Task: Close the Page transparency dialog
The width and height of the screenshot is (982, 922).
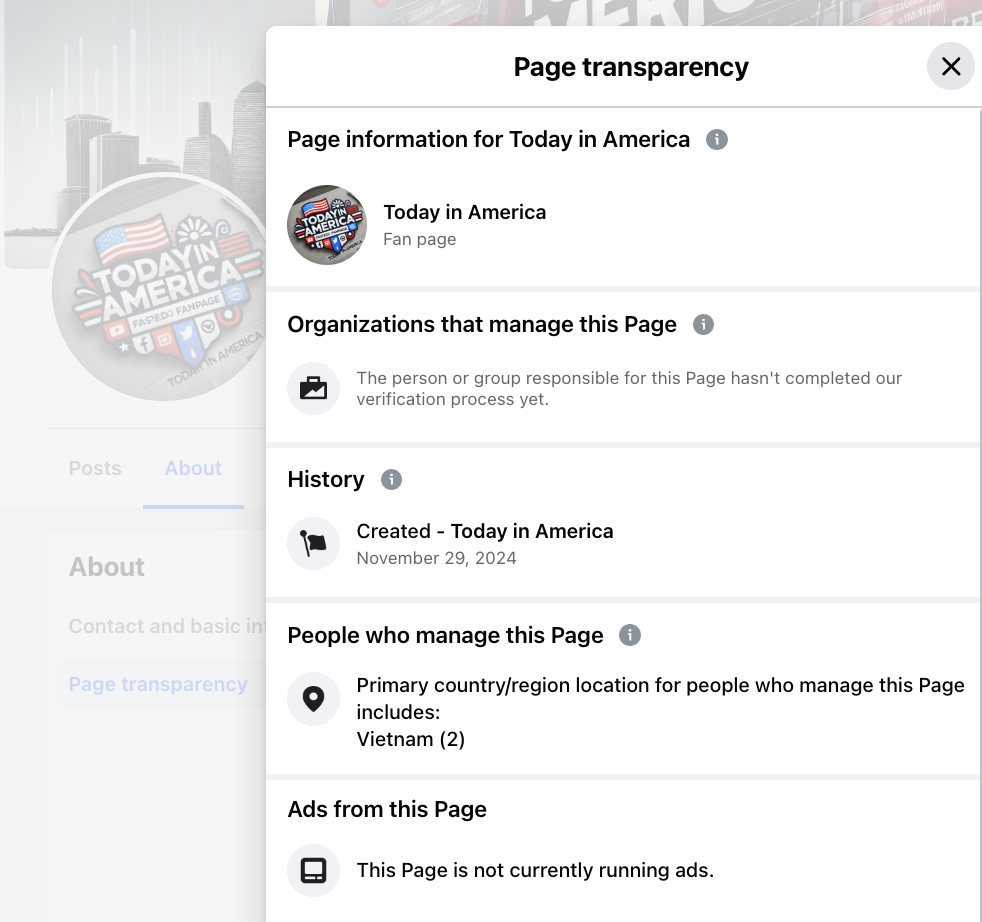Action: [x=951, y=66]
